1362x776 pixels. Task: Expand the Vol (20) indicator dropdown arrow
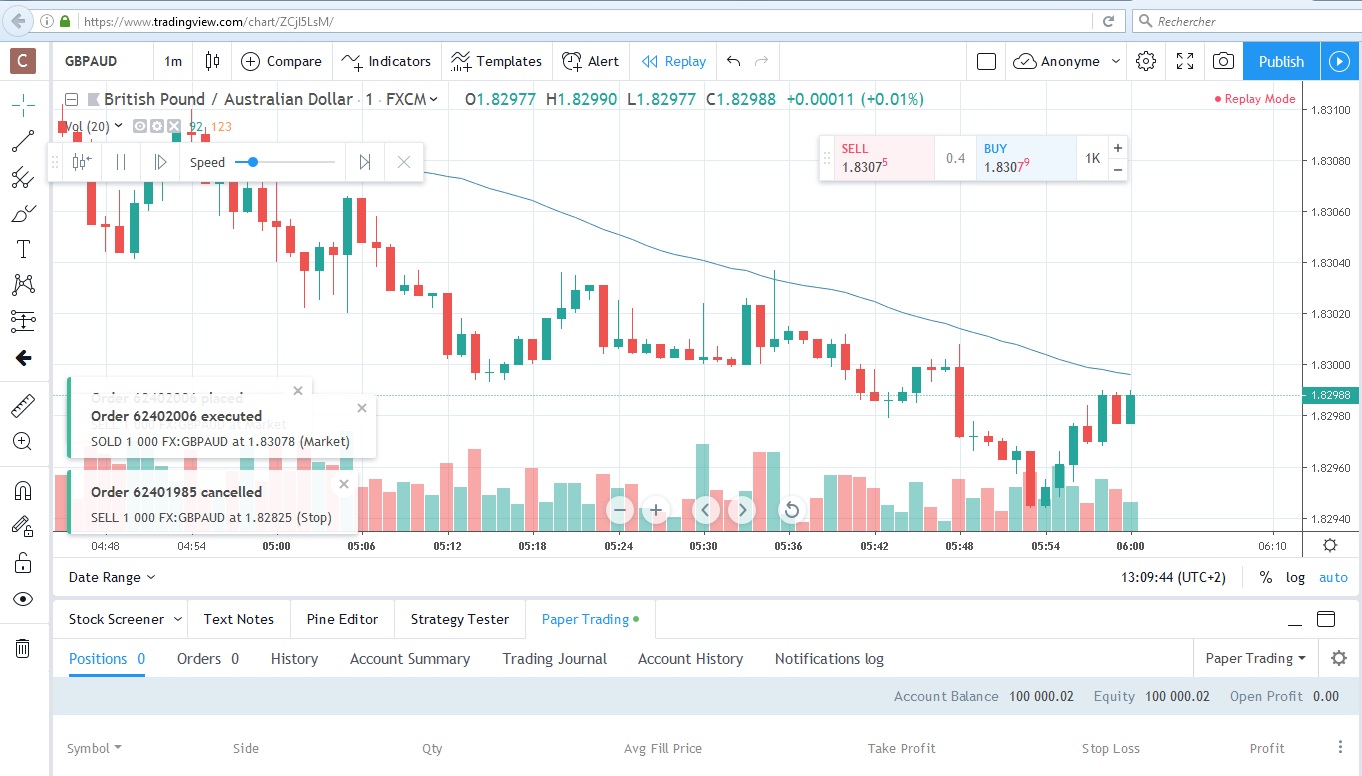[x=119, y=125]
